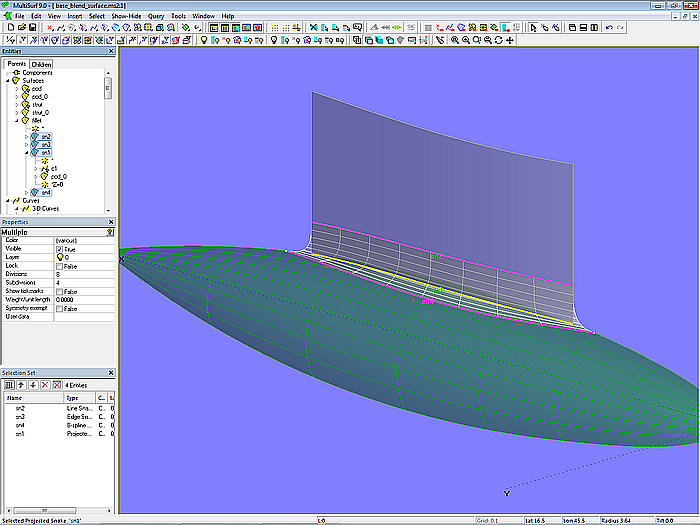Select the arrow pointer selection tool
The height and width of the screenshot is (525, 700).
[x=532, y=28]
